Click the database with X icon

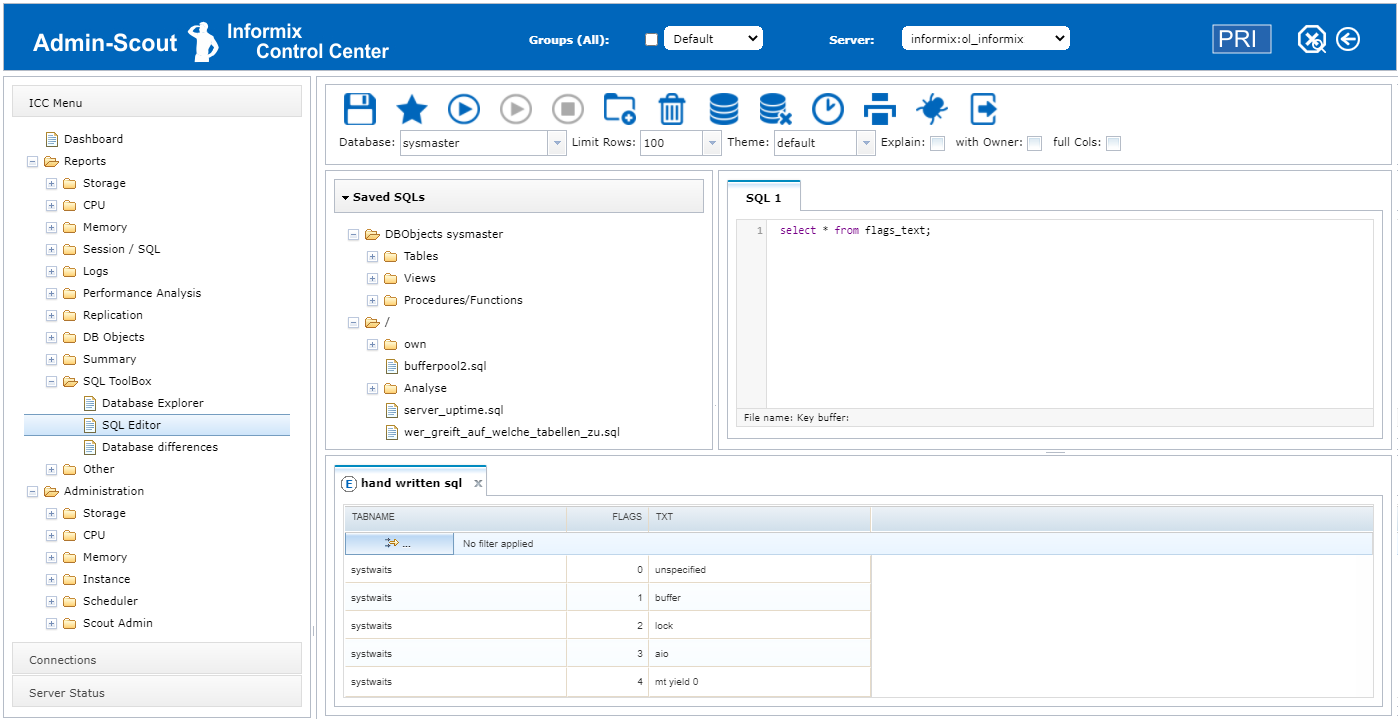point(775,109)
